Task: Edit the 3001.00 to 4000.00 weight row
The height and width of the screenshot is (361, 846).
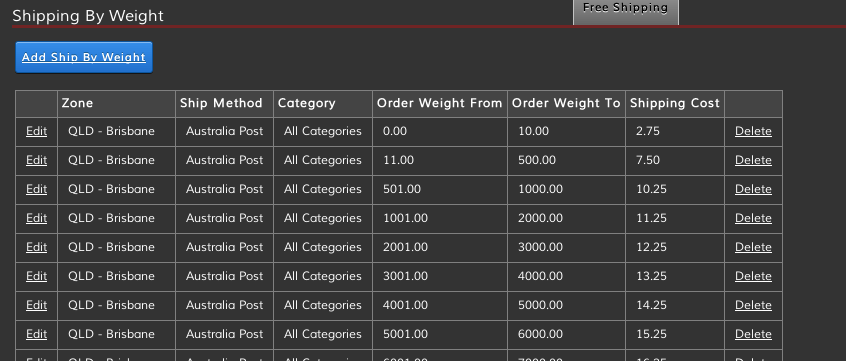Action: point(36,276)
